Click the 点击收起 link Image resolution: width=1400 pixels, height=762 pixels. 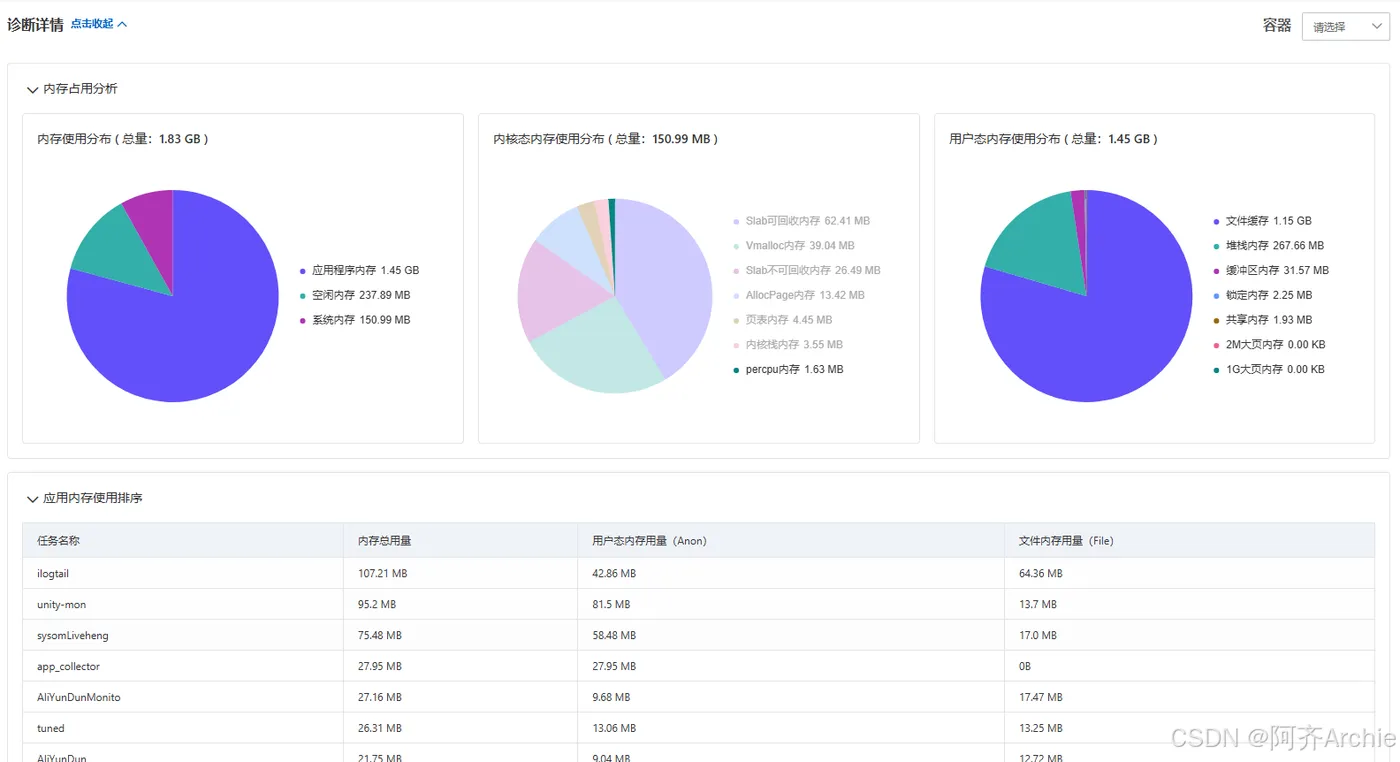pos(98,24)
